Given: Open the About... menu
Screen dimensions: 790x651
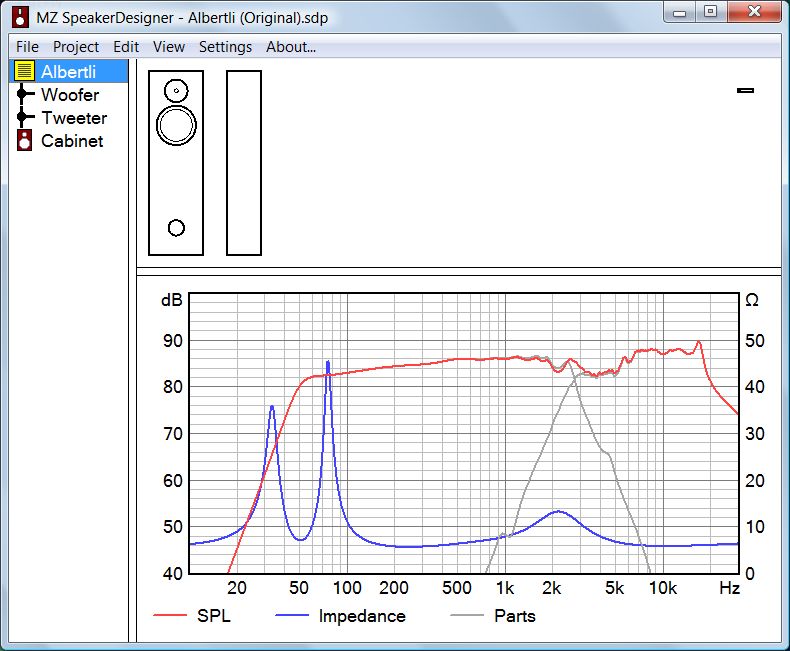Looking at the screenshot, I should [291, 47].
